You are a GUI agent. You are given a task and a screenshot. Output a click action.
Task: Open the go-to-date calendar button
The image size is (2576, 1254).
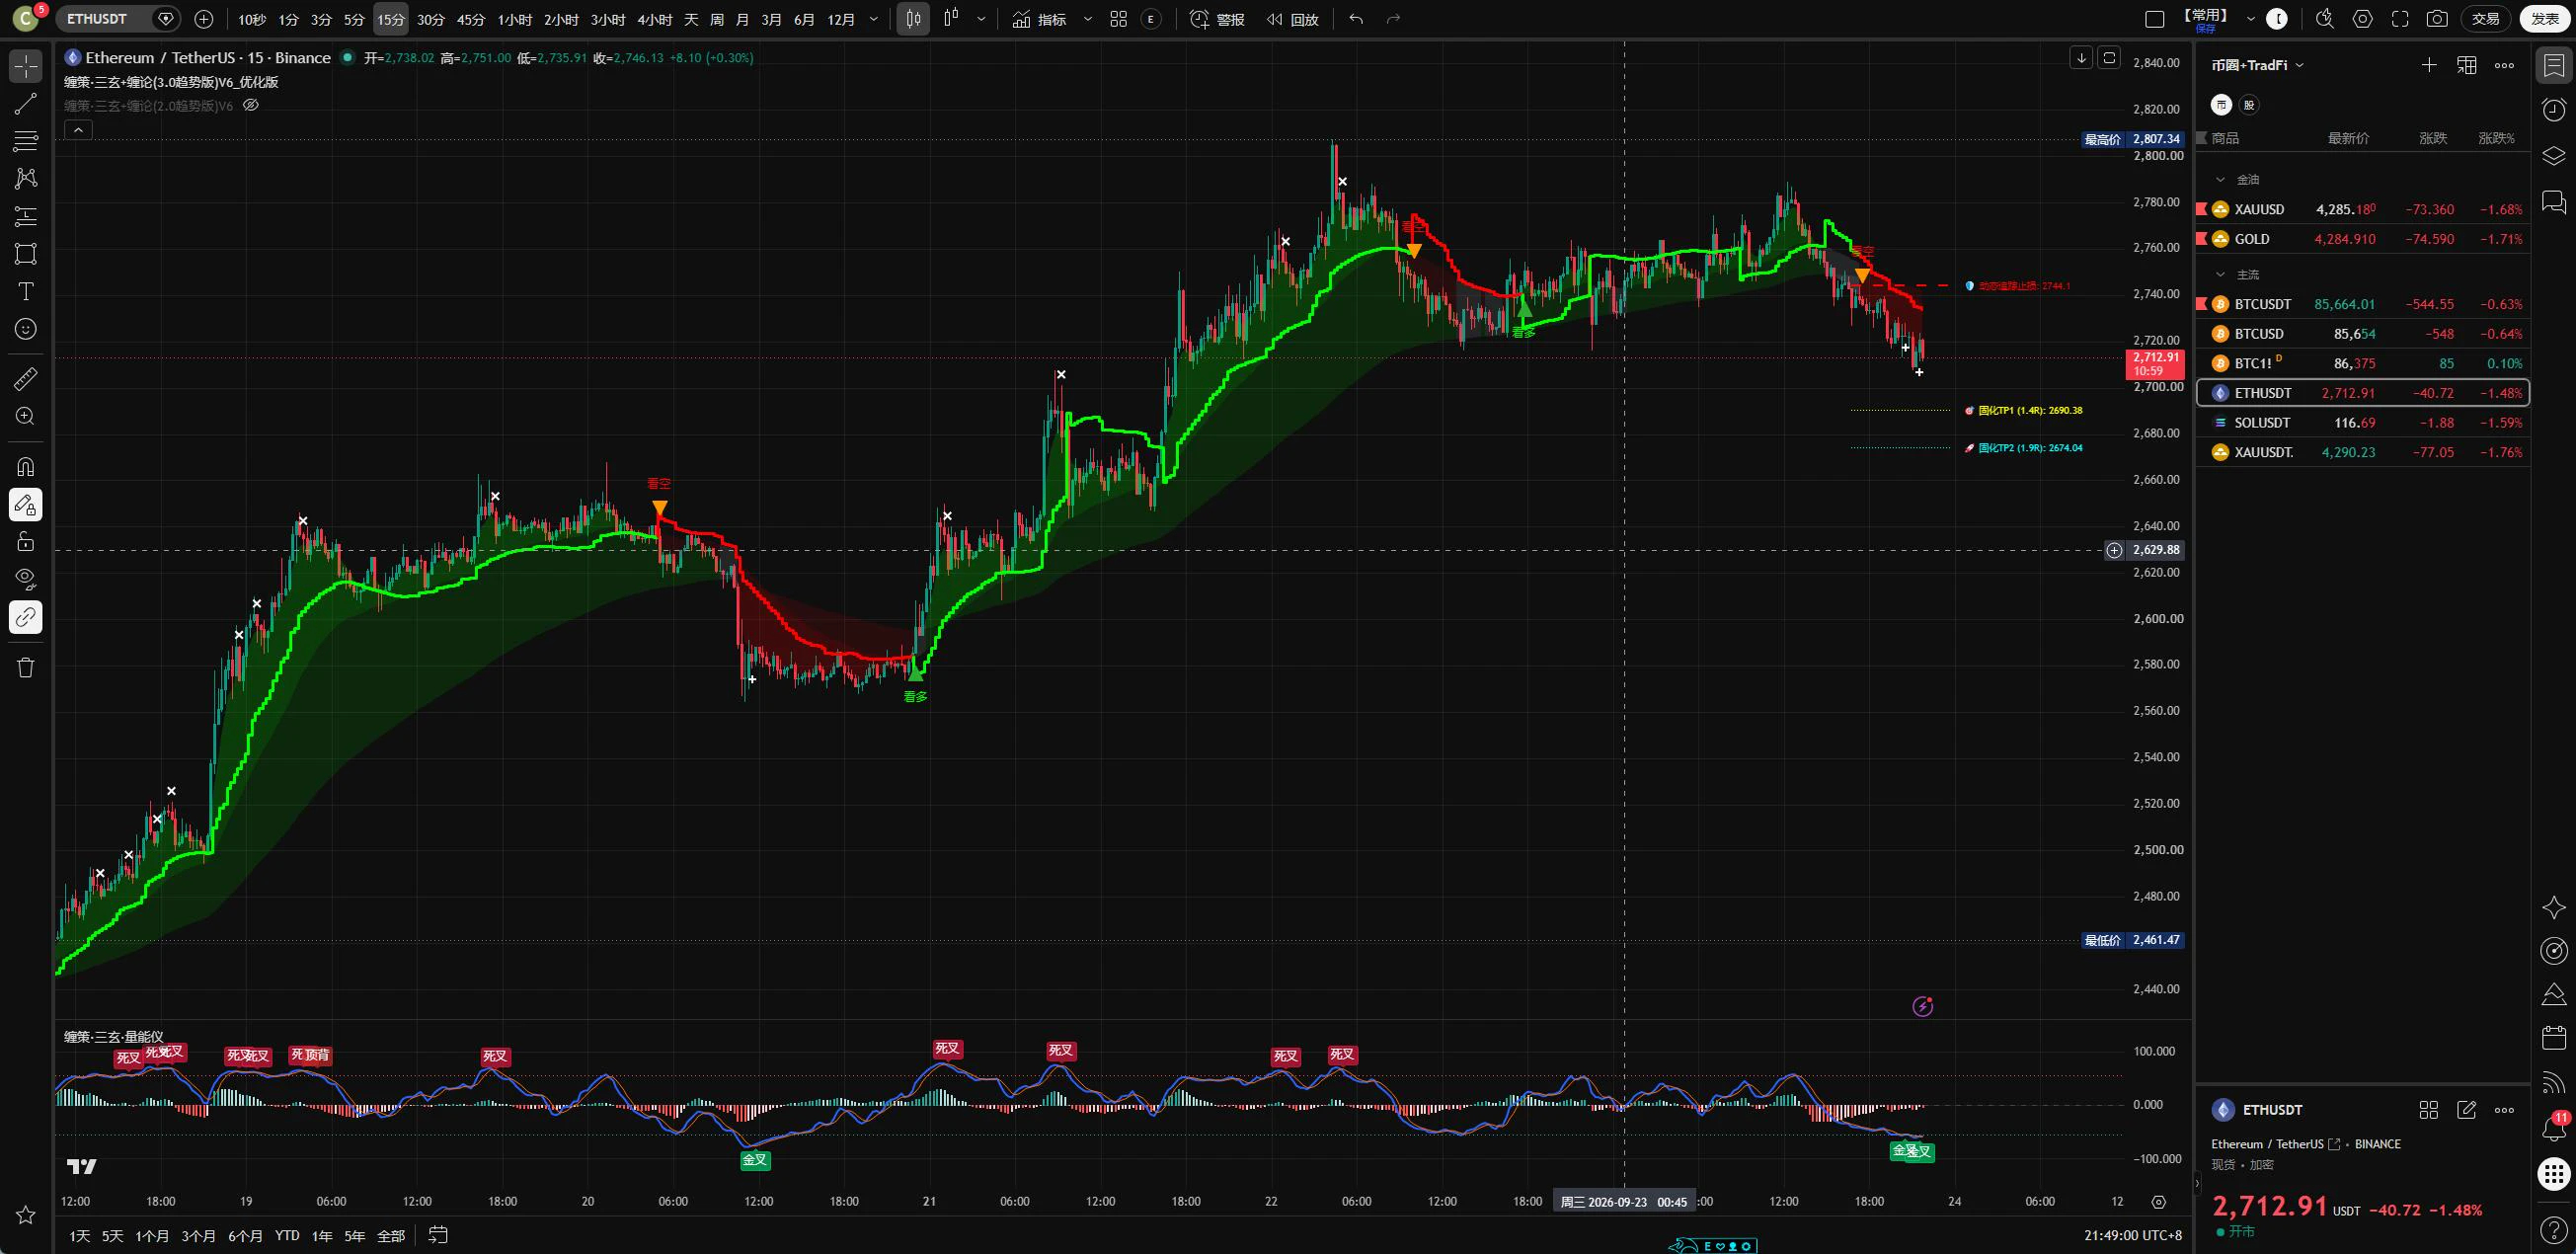[438, 1235]
